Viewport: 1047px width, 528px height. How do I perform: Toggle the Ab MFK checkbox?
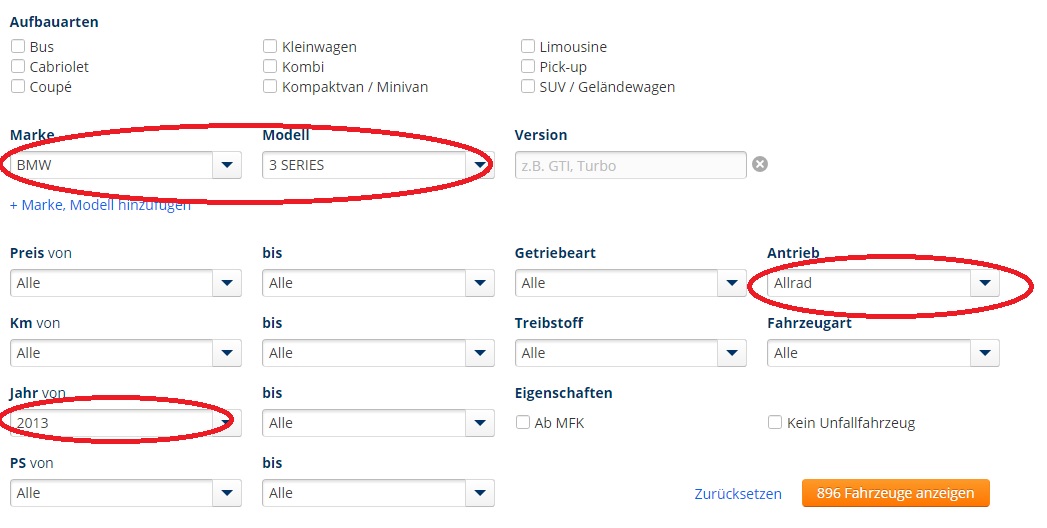pyautogui.click(x=522, y=423)
